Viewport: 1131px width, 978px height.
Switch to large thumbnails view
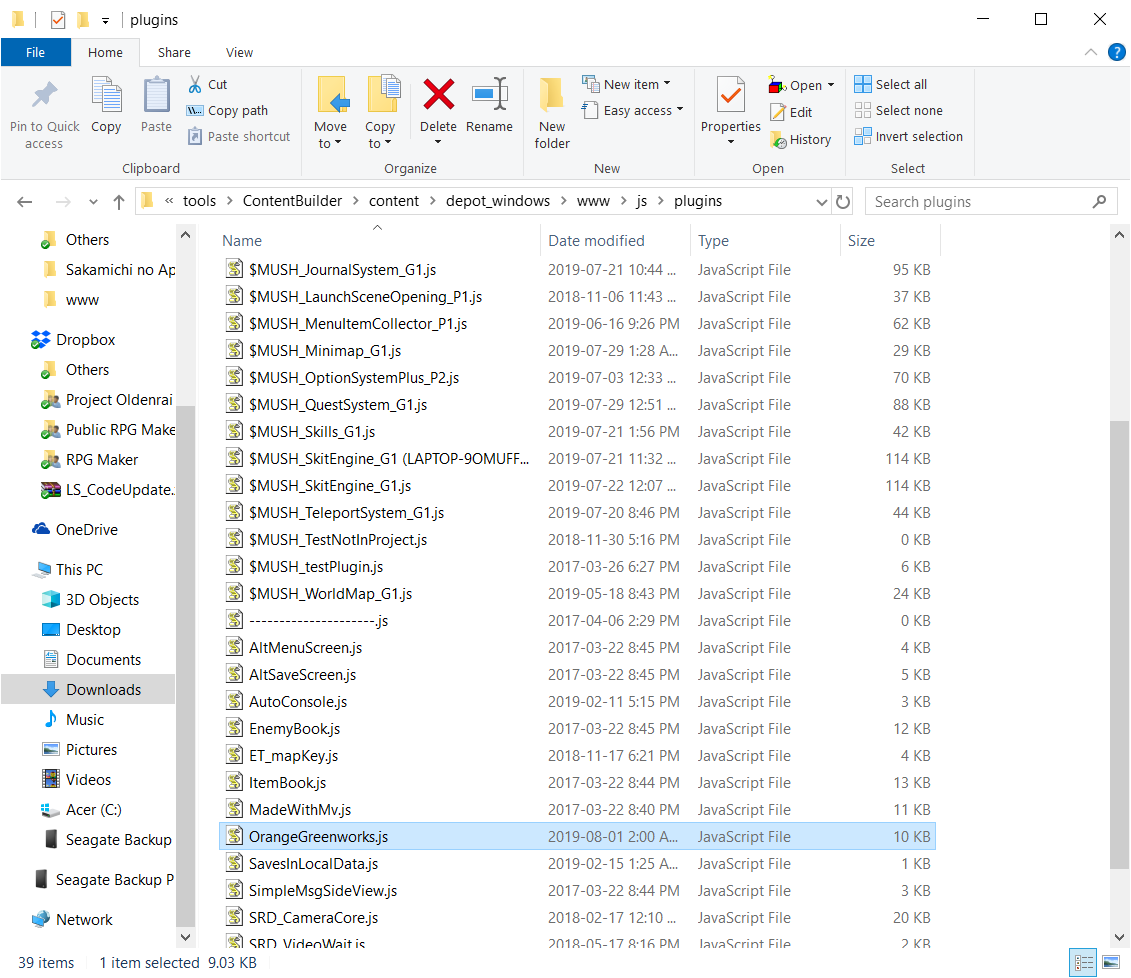click(x=1111, y=962)
